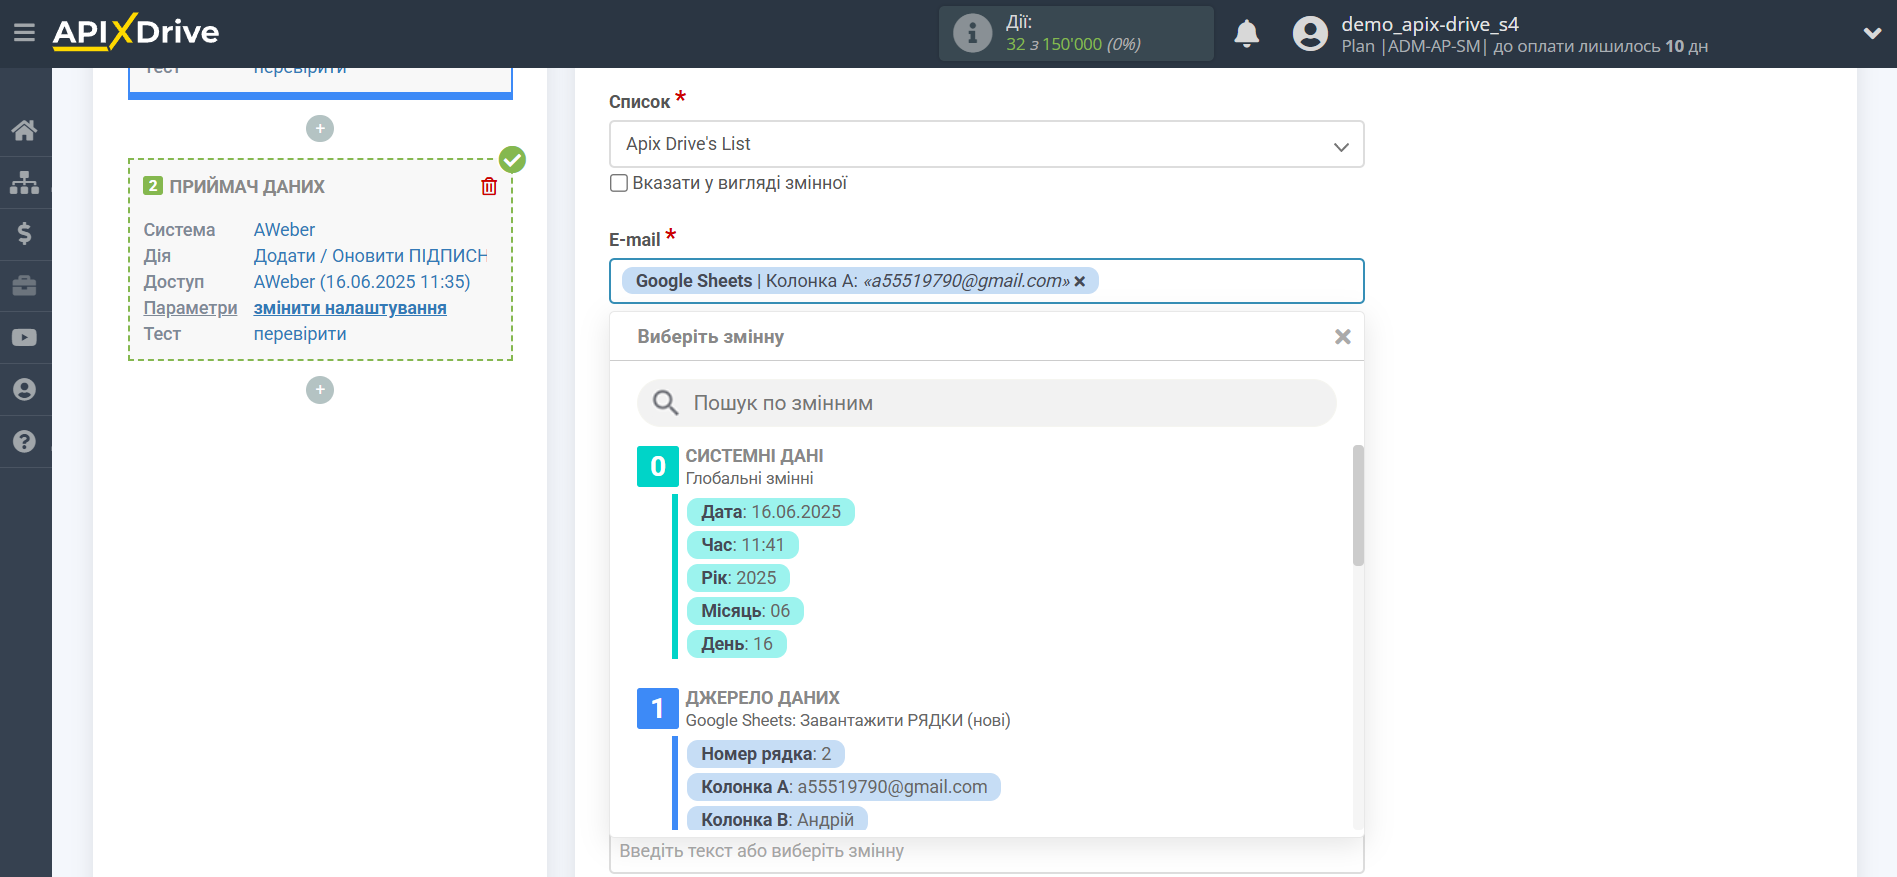This screenshot has height=877, width=1897.
Task: Delete the data receiver block via trash icon
Action: 489,187
